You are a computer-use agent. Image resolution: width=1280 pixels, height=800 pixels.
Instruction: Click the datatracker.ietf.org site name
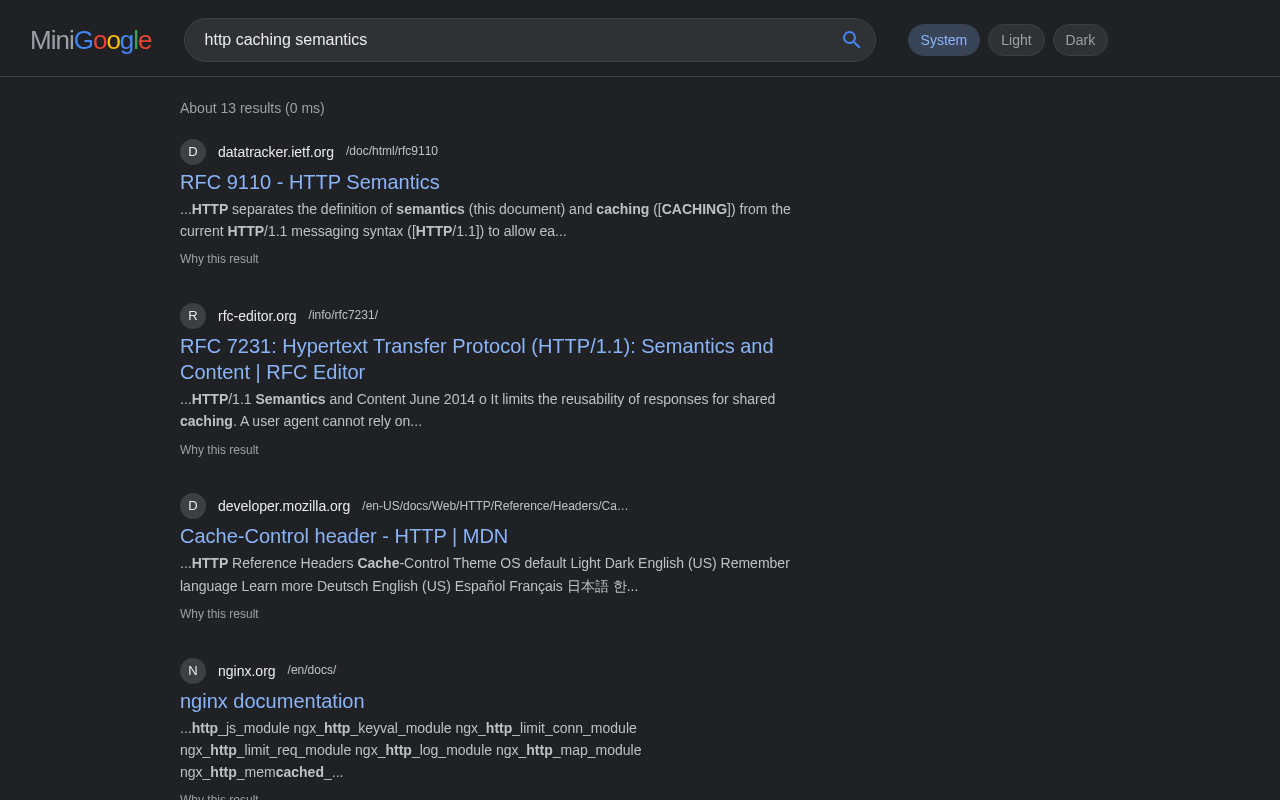(x=276, y=152)
